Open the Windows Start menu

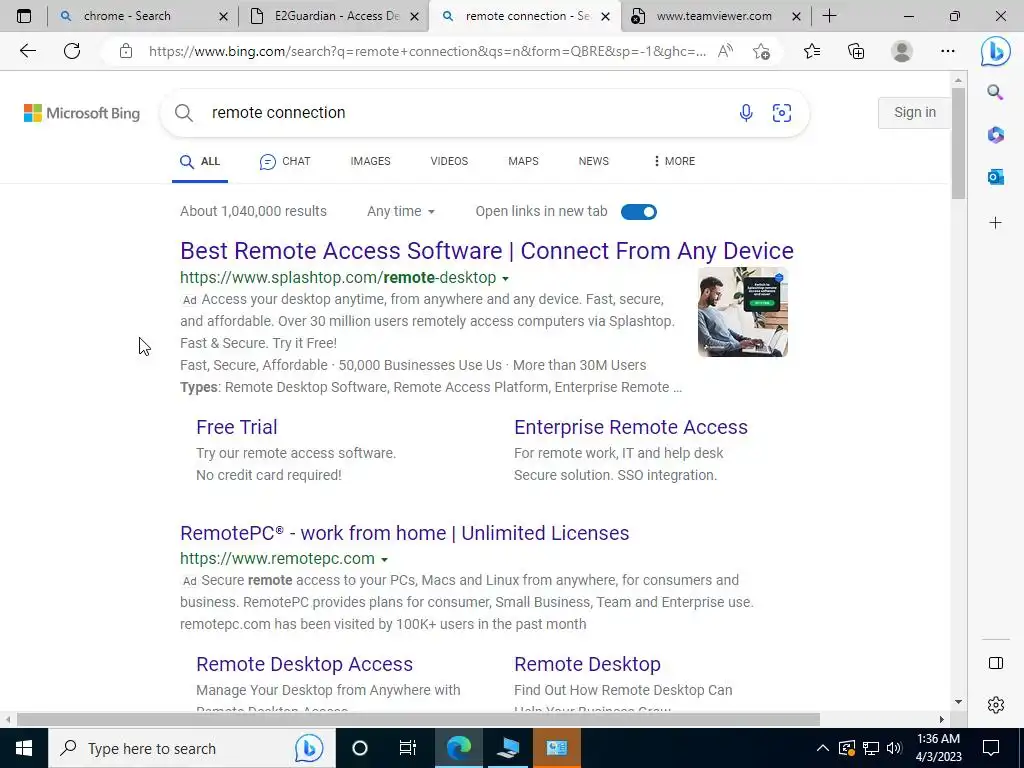click(24, 748)
